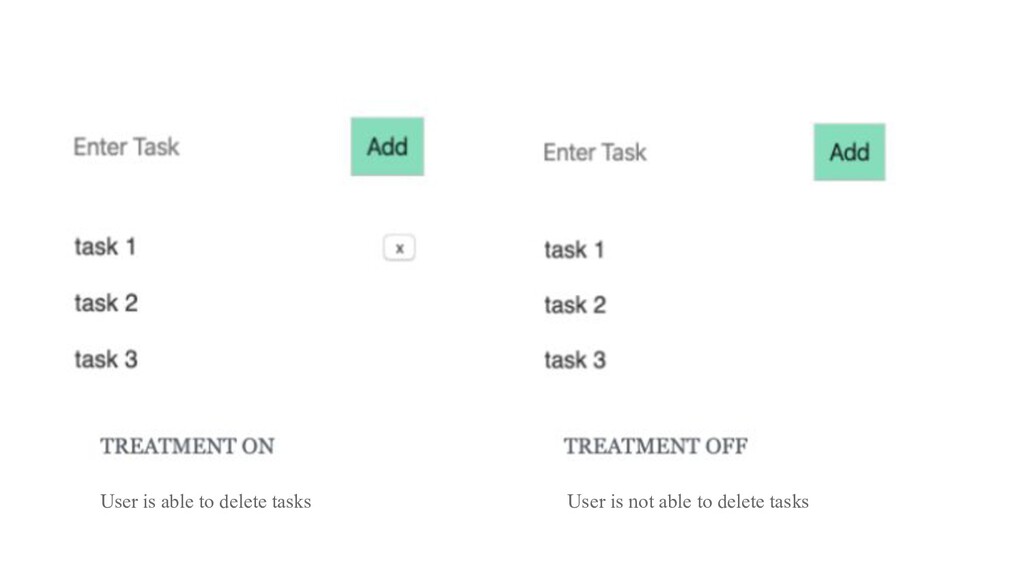
Task: Click the word "OFF" in the treatment heading
Action: coord(726,446)
